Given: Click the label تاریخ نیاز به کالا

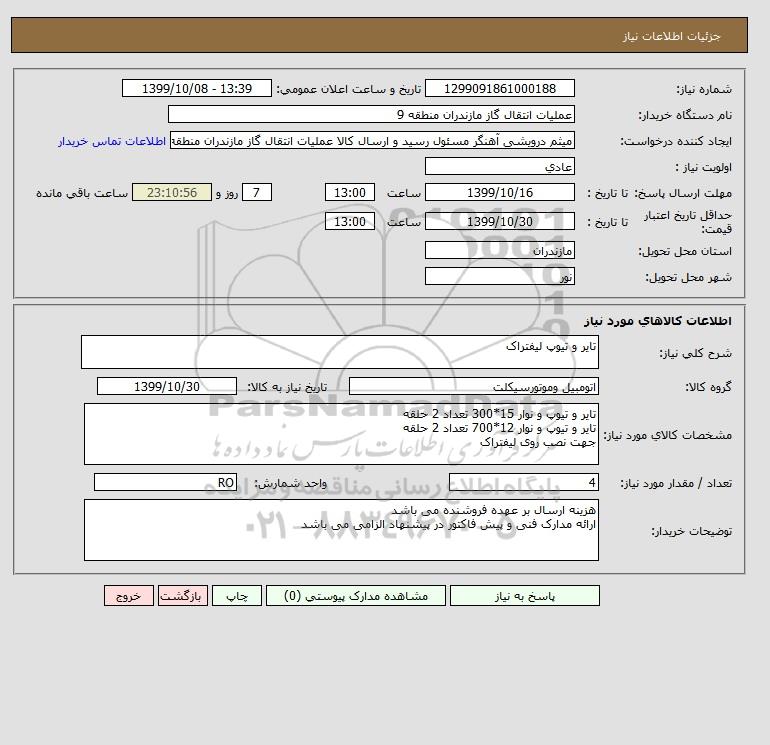Looking at the screenshot, I should pos(287,387).
